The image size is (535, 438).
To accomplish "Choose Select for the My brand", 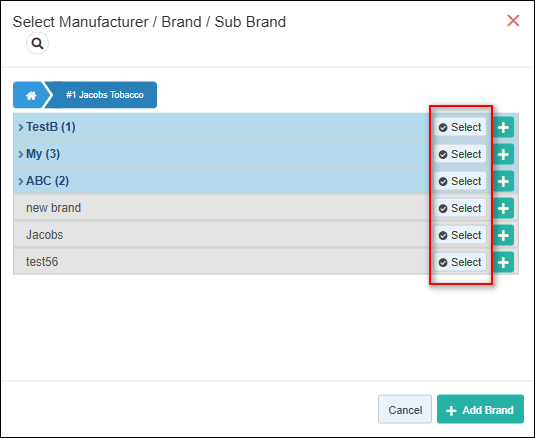I will [x=460, y=154].
